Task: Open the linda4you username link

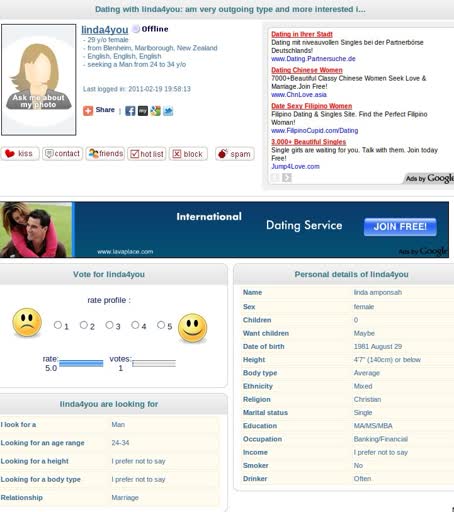Action: (x=105, y=30)
